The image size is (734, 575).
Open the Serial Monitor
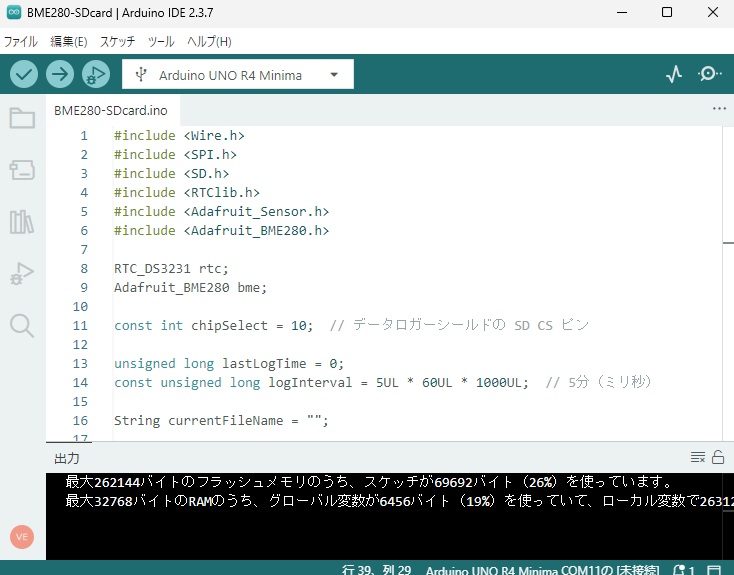710,74
